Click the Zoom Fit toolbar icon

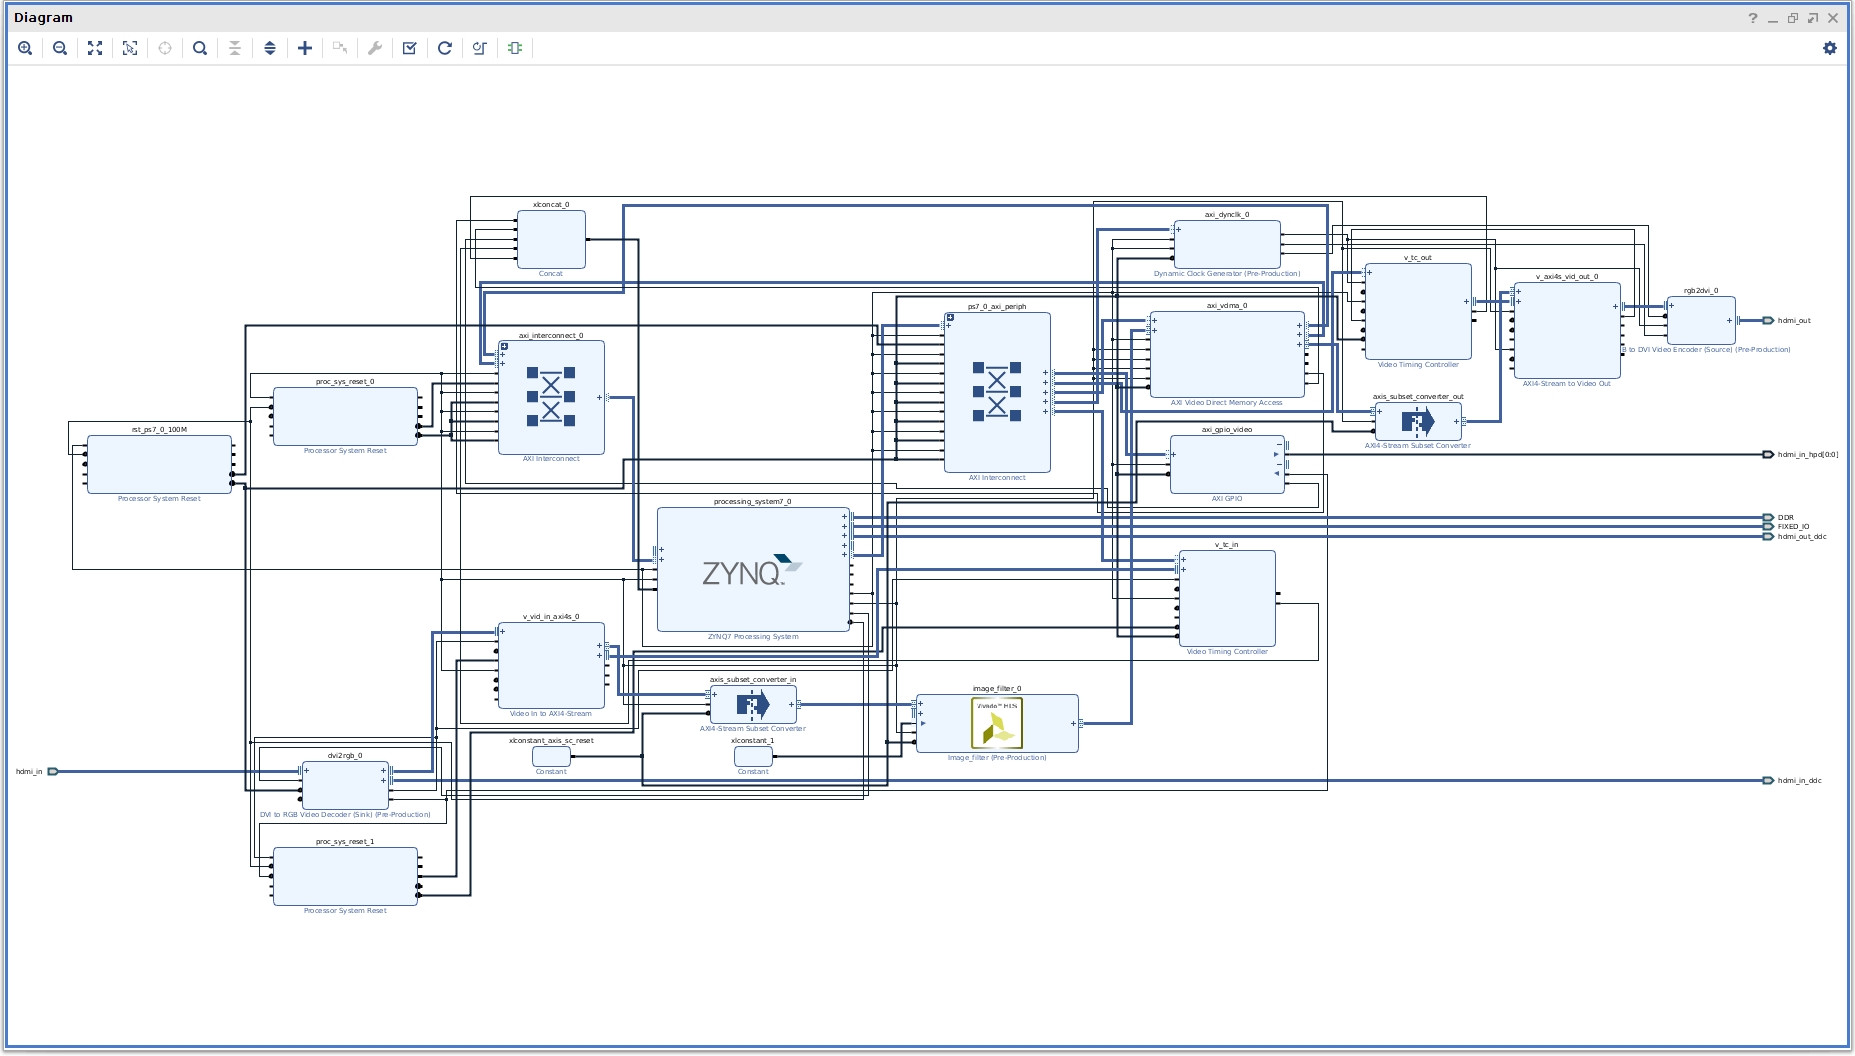click(95, 48)
